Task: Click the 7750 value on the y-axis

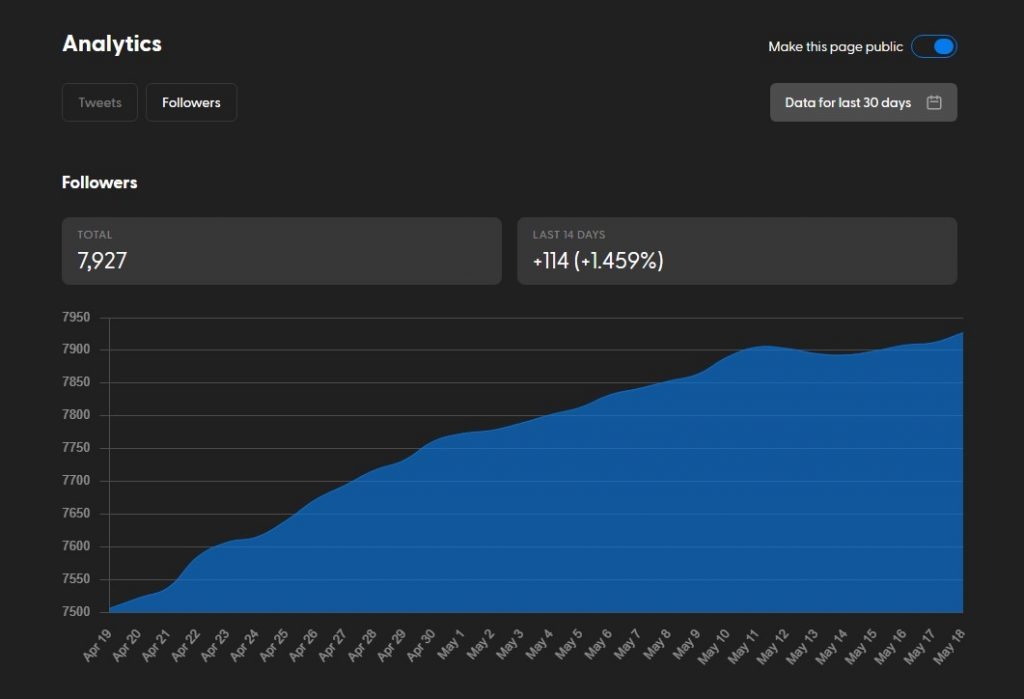Action: (x=76, y=449)
